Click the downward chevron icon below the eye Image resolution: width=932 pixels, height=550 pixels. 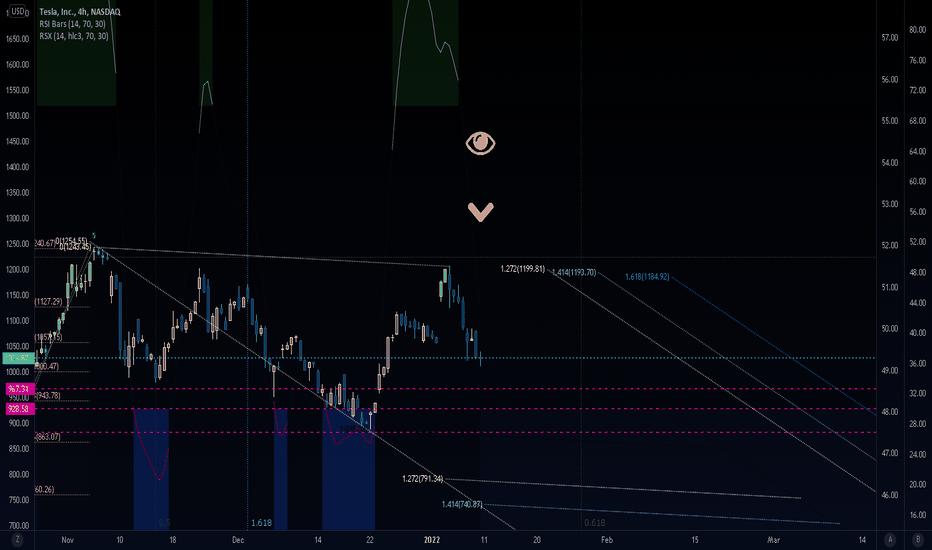tap(480, 212)
